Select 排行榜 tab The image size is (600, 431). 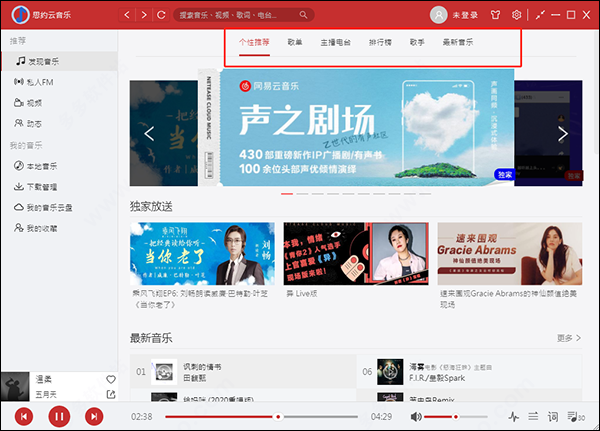point(380,42)
